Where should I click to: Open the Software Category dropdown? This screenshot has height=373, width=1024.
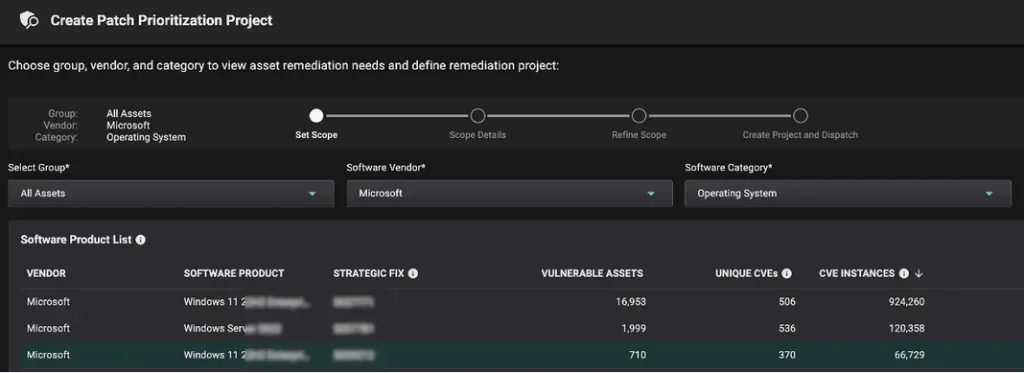(848, 193)
